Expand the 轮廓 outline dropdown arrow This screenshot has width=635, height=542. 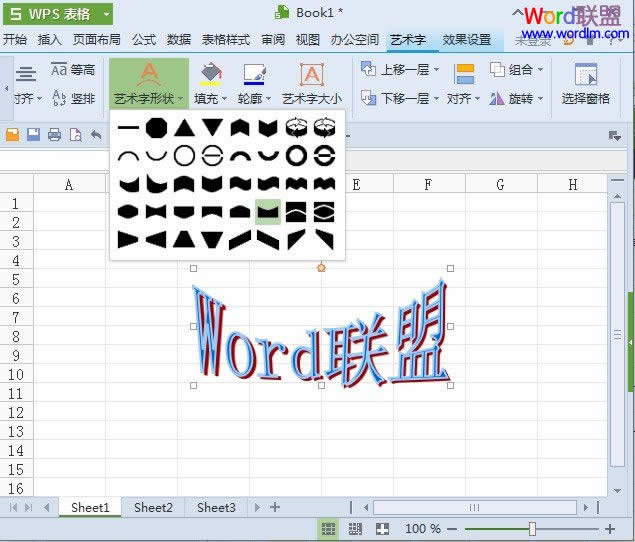coord(268,98)
